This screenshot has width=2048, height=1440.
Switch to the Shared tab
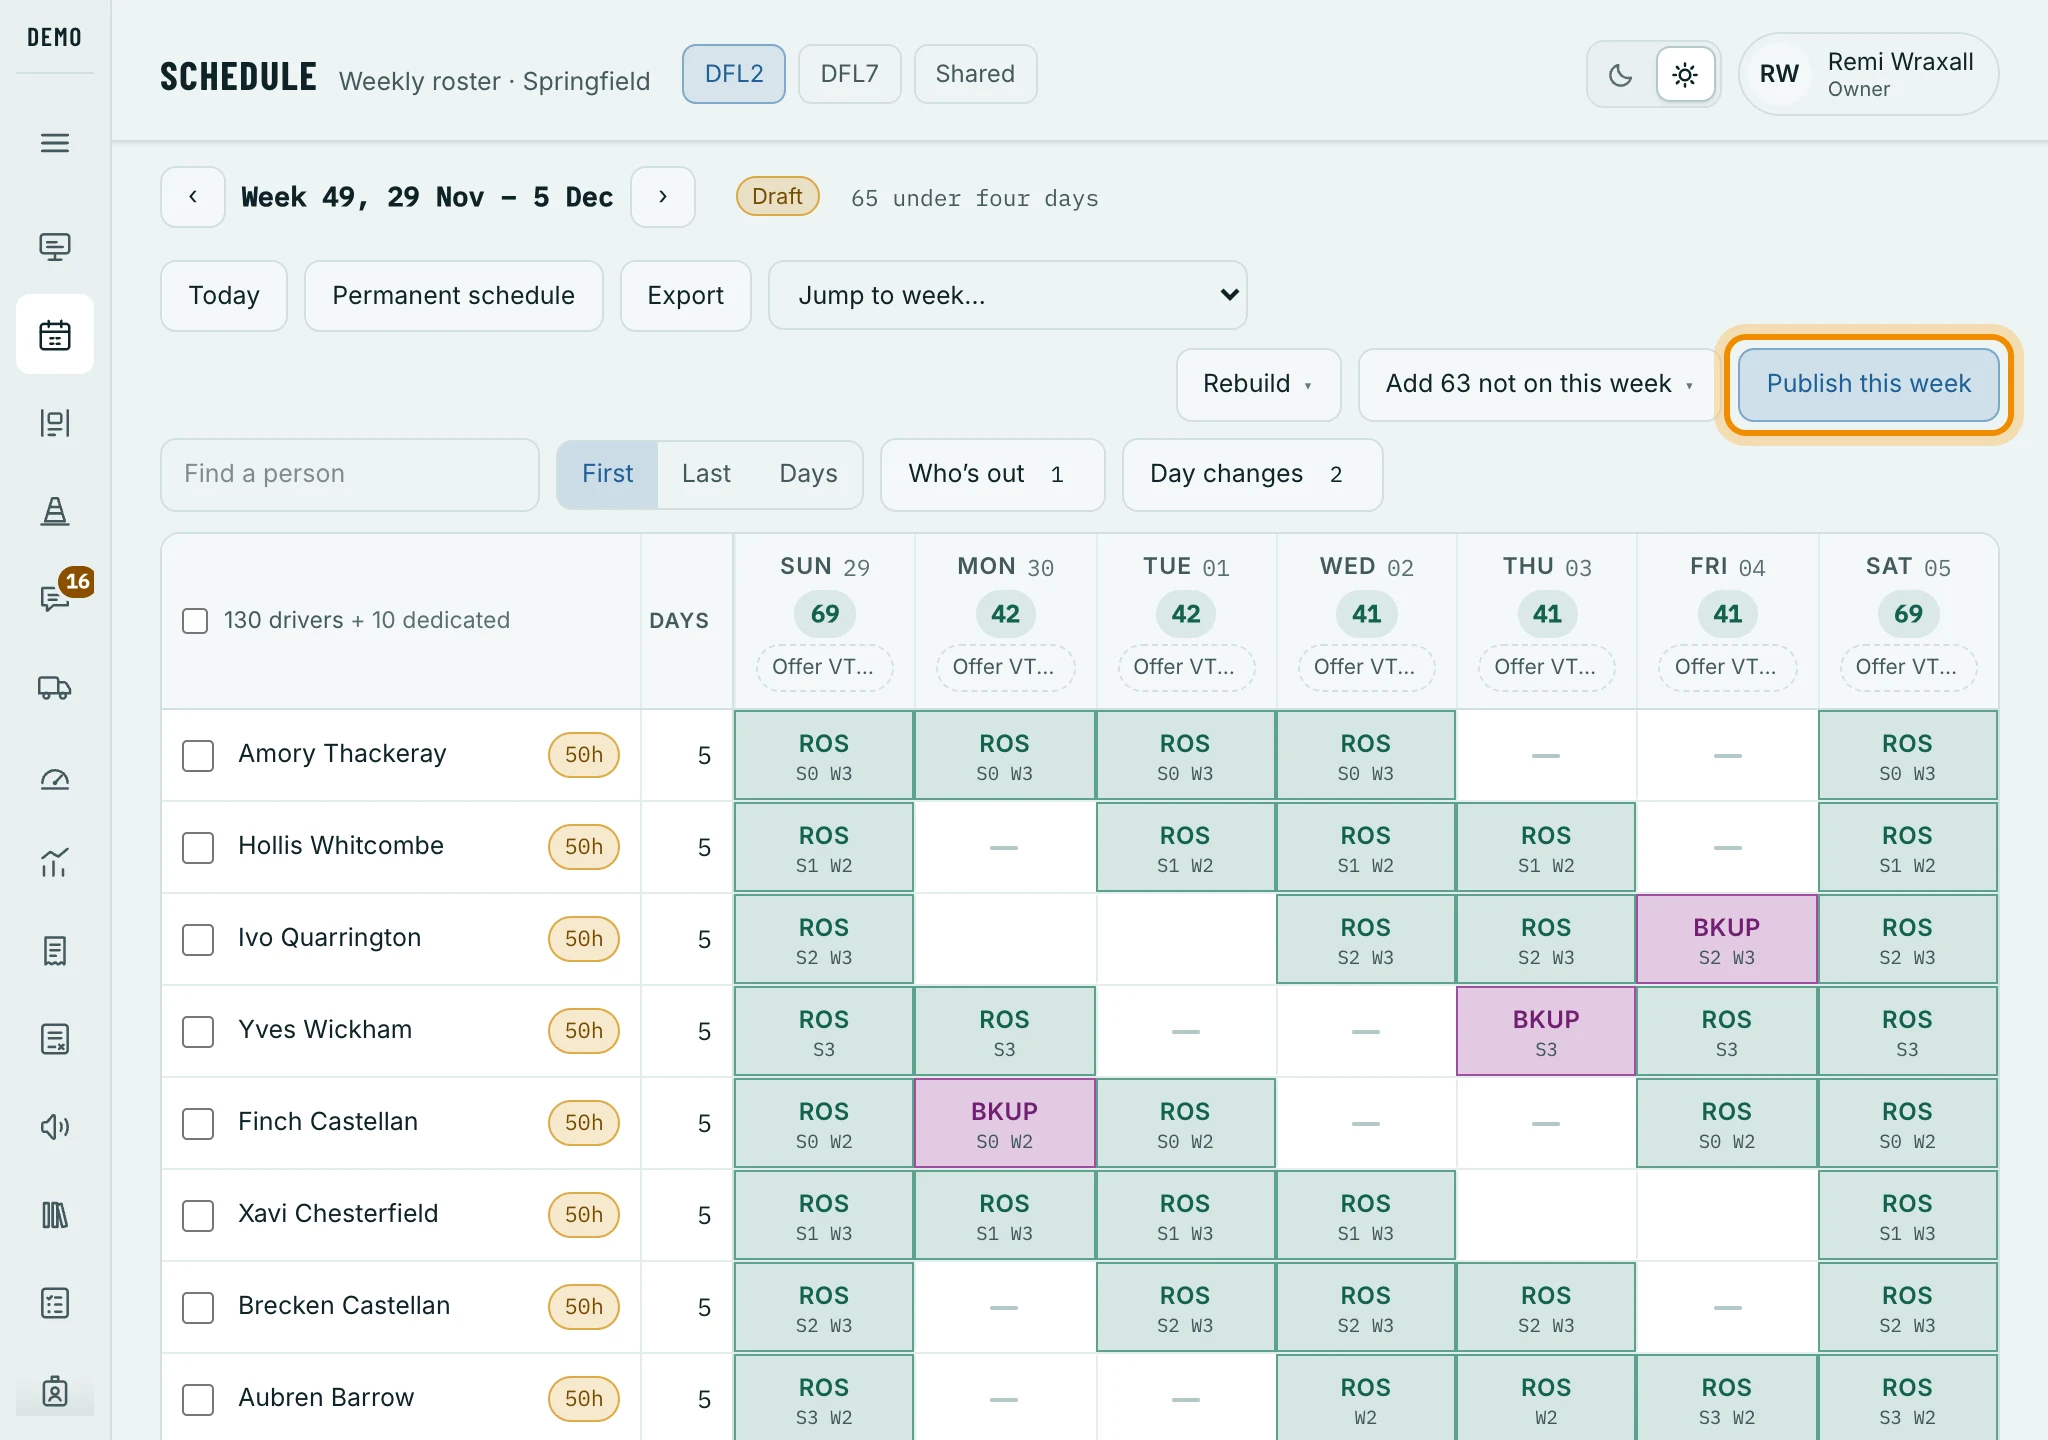[x=975, y=74]
